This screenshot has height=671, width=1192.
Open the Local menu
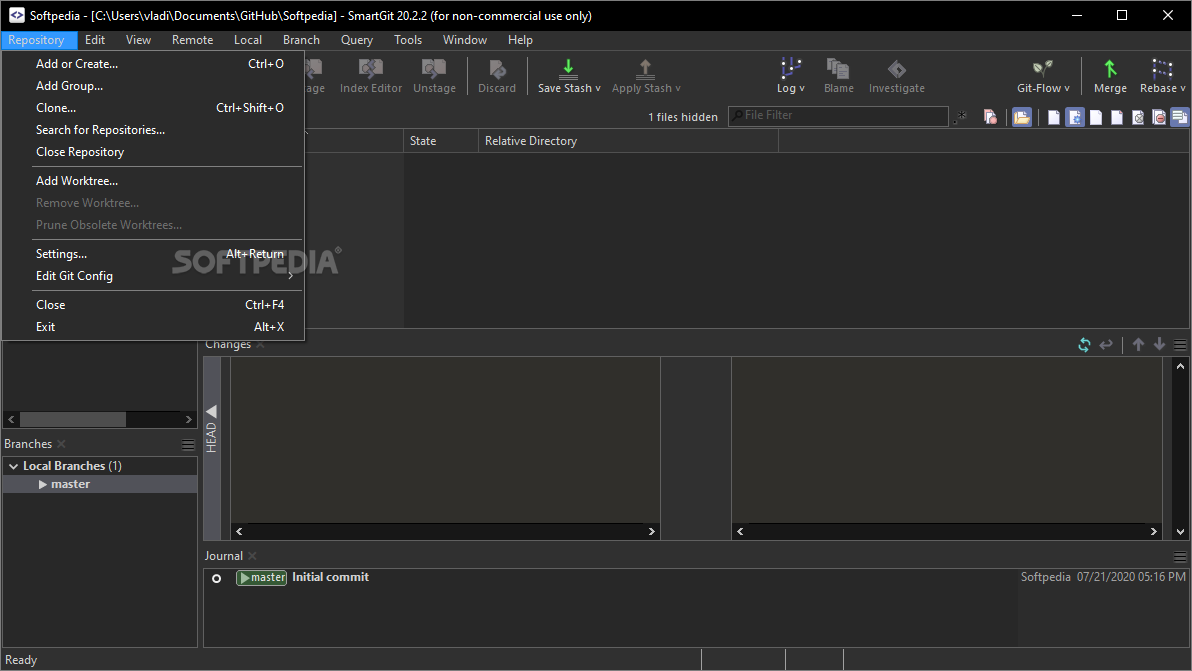(248, 40)
